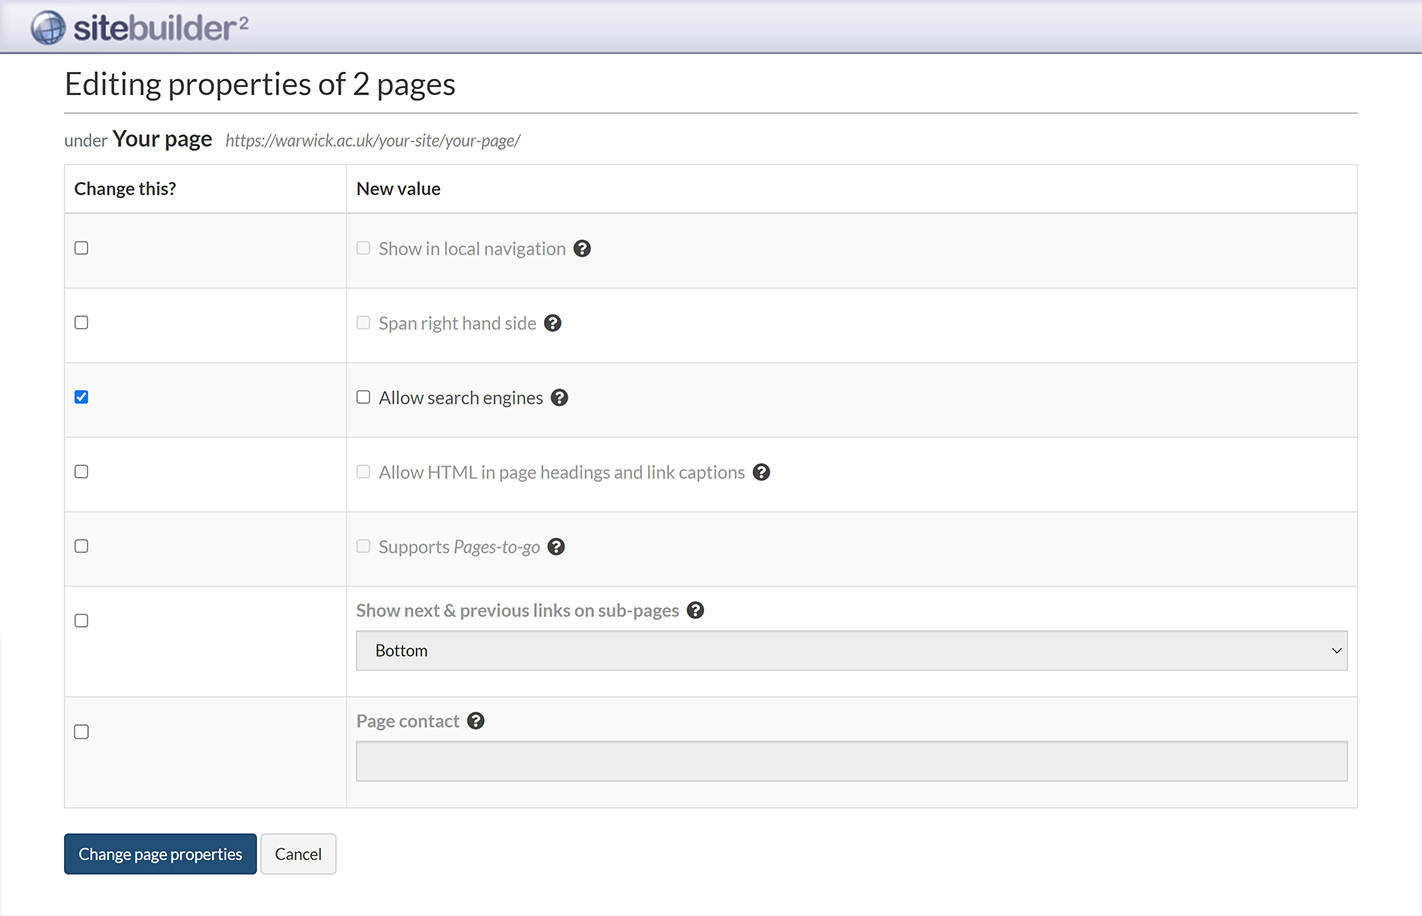Tick Change this for Supports Pages-to-go
The height and width of the screenshot is (916, 1422).
pyautogui.click(x=82, y=546)
